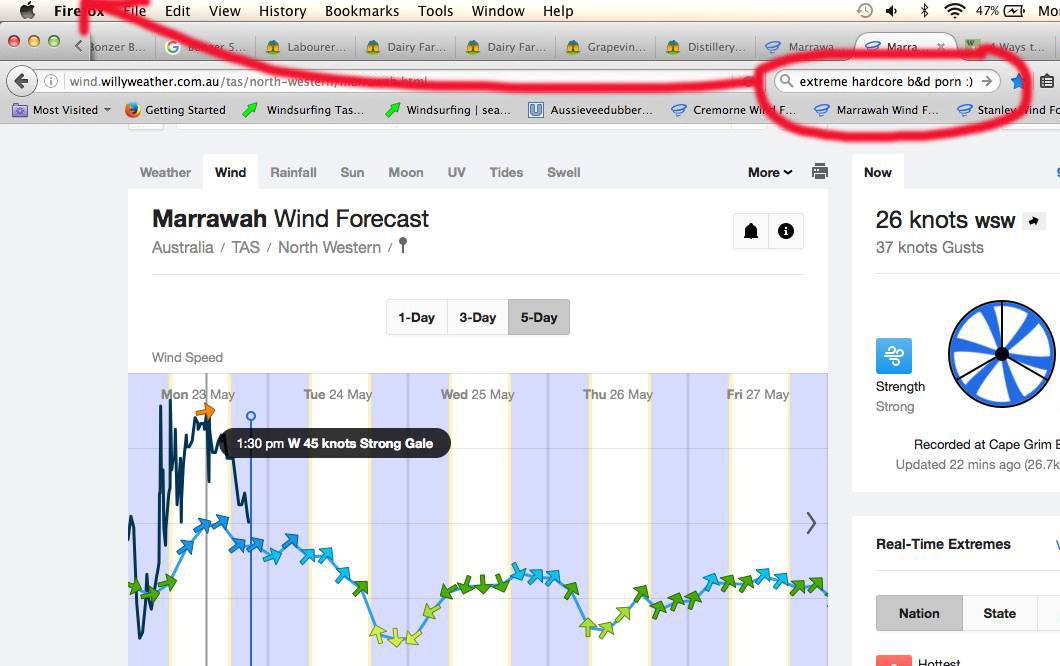Screen dimensions: 1060x666
Task: Expand the More dropdown menu
Action: click(770, 172)
